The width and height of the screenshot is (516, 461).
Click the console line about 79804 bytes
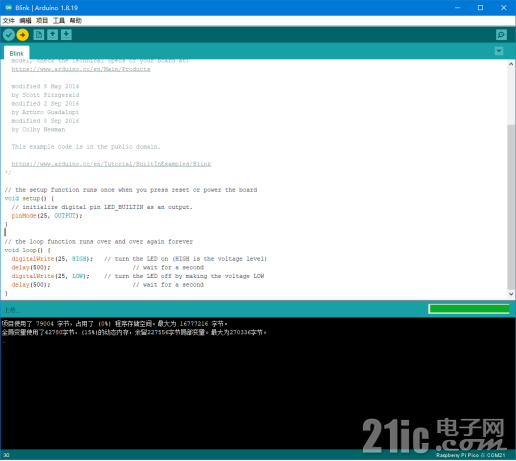point(115,324)
